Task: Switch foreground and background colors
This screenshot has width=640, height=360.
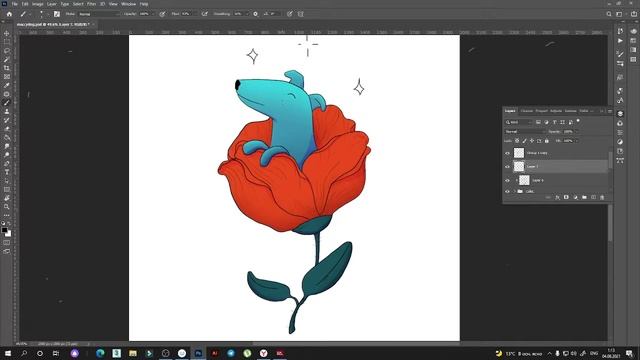Action: pos(9,224)
